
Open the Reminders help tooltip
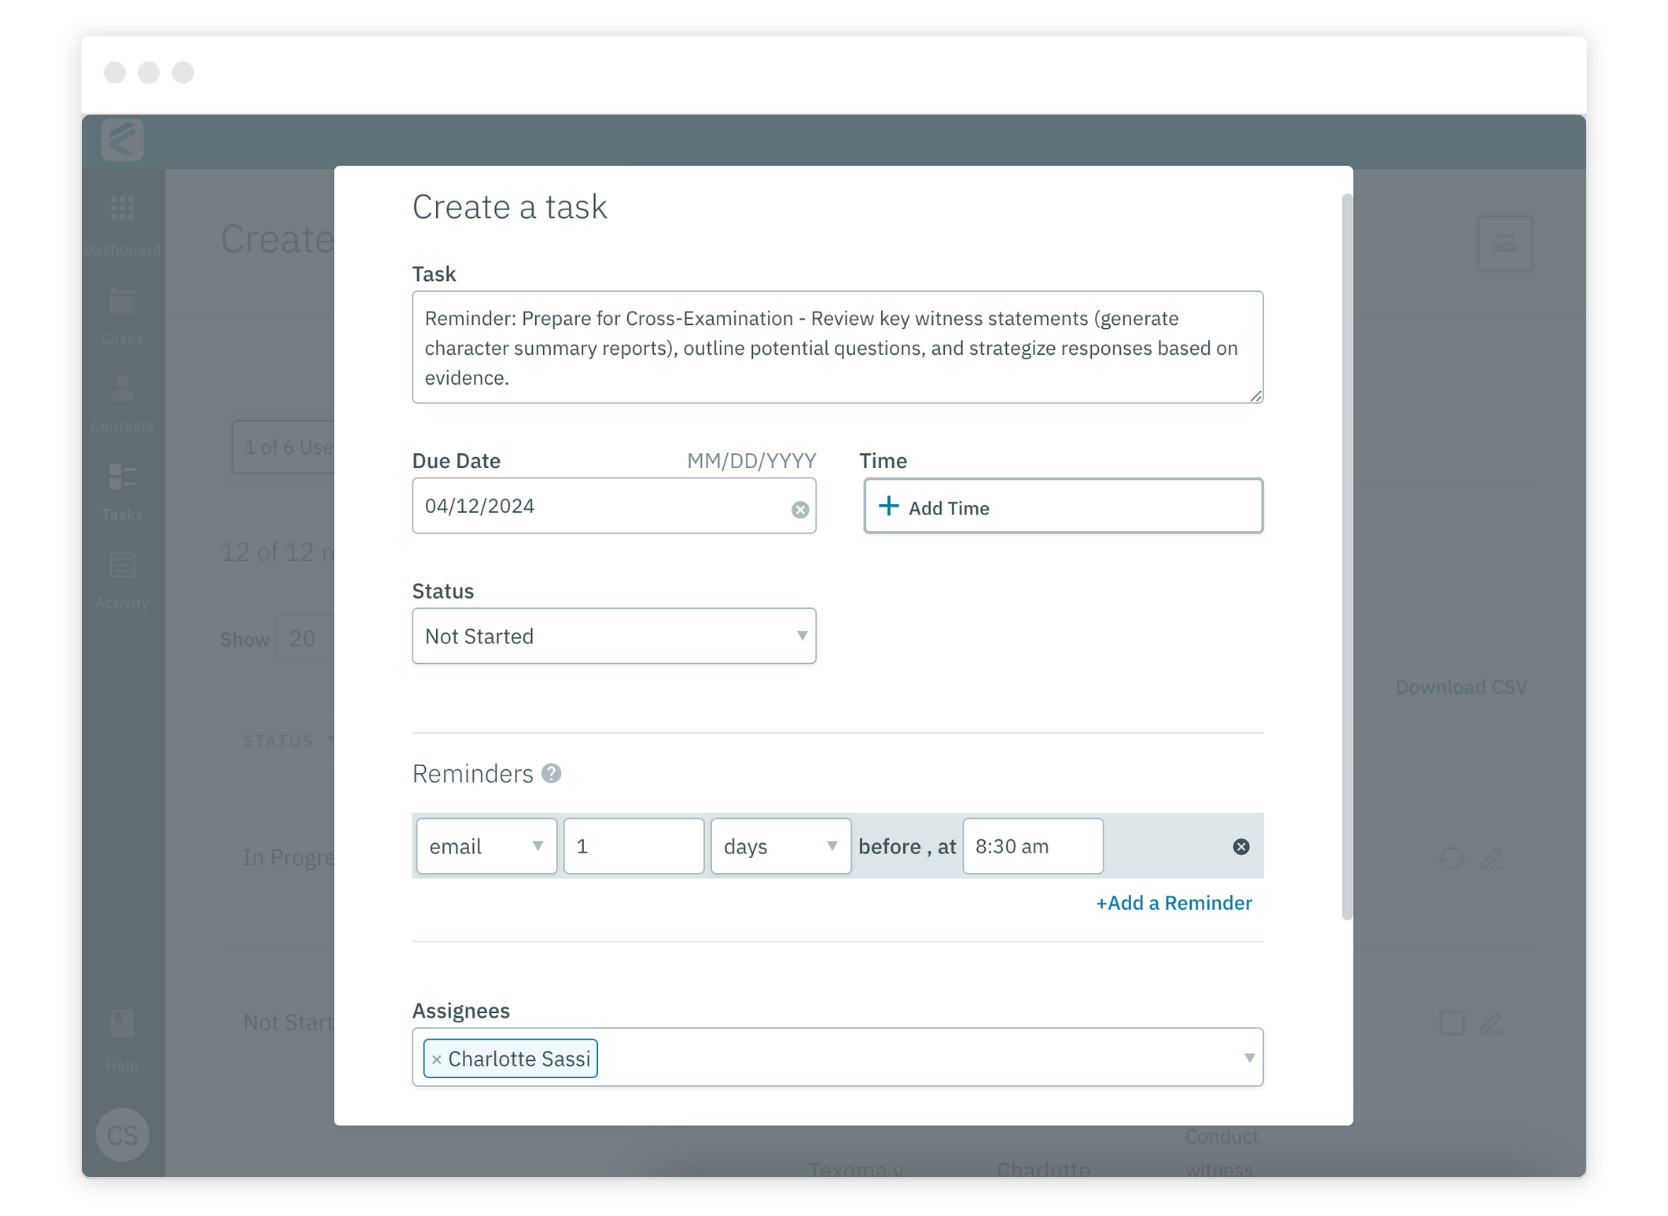coord(550,772)
